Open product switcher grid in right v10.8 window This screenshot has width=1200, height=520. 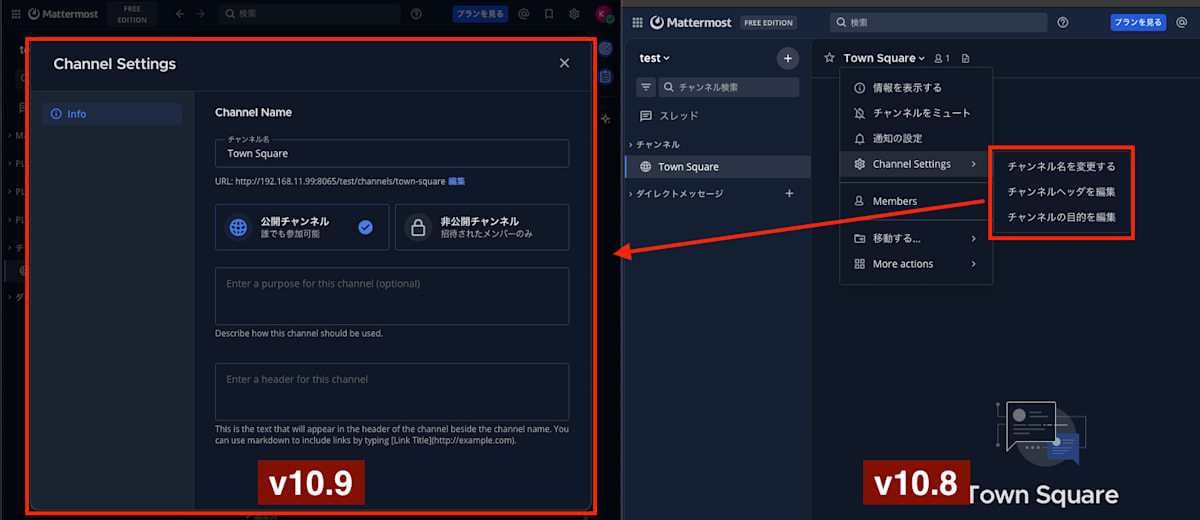tap(636, 22)
